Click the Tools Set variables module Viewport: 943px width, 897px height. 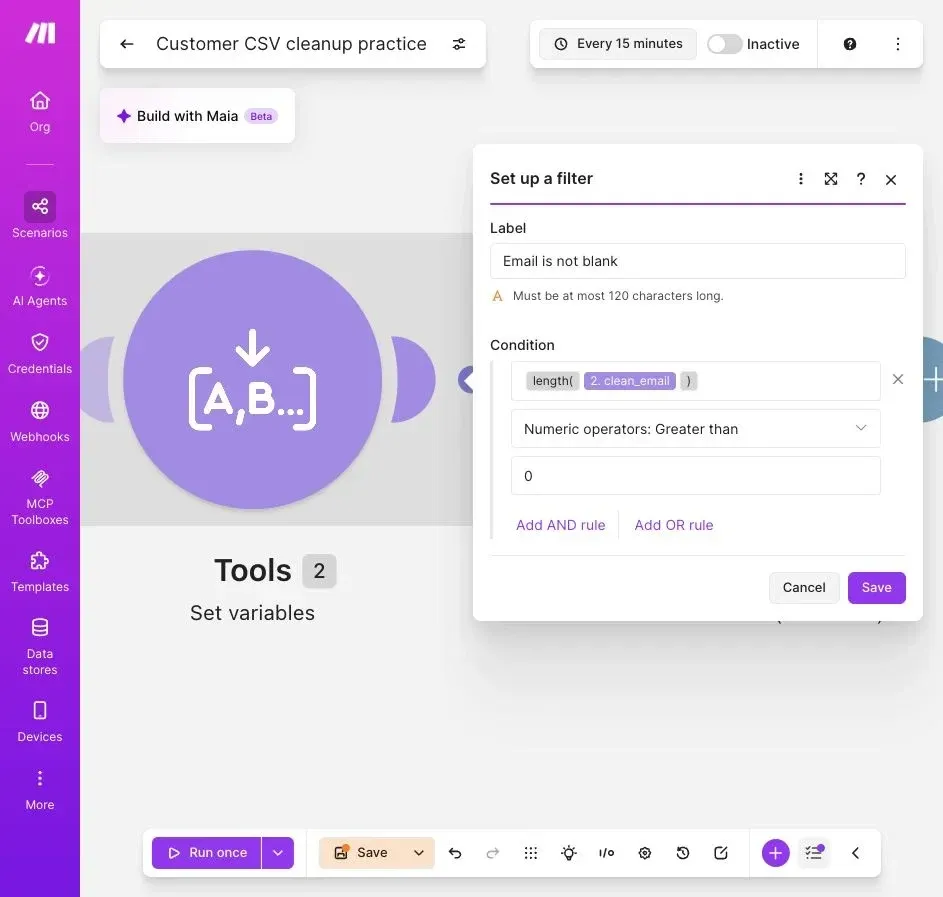(253, 379)
